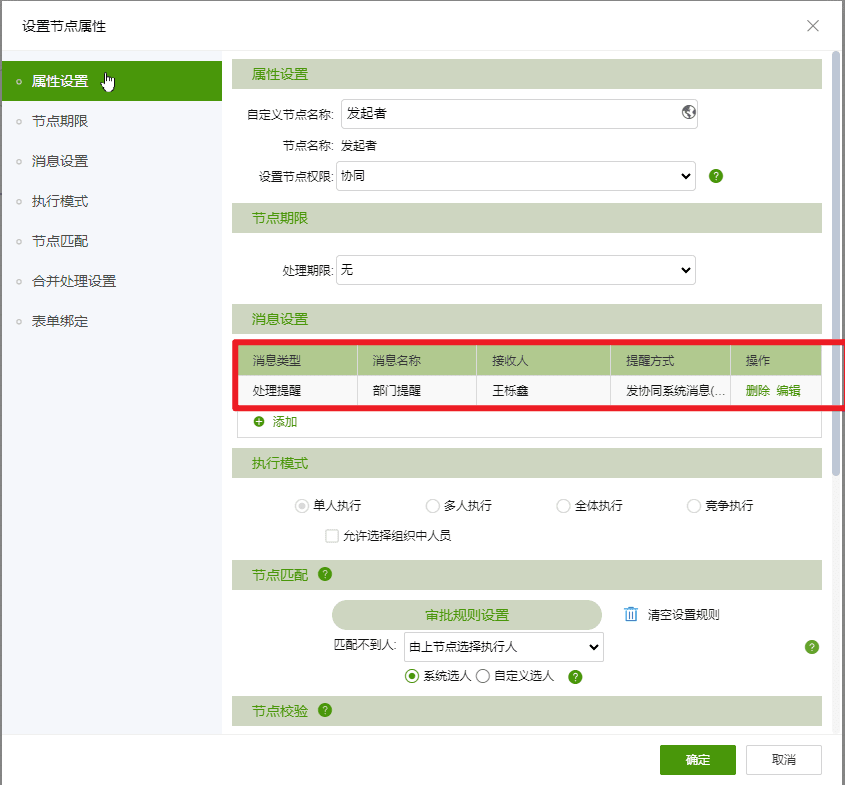Switch to 节点期限 sidebar item

tap(112, 121)
